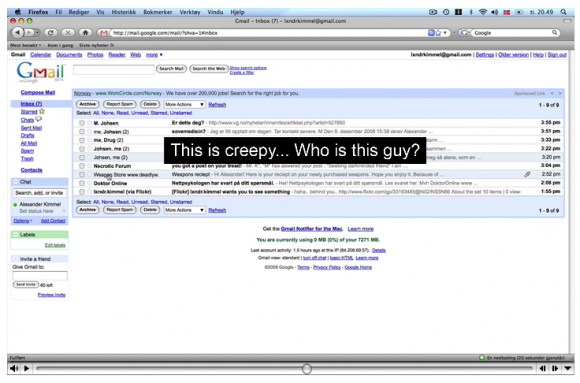Show previous sponsored link arrow

click(552, 93)
